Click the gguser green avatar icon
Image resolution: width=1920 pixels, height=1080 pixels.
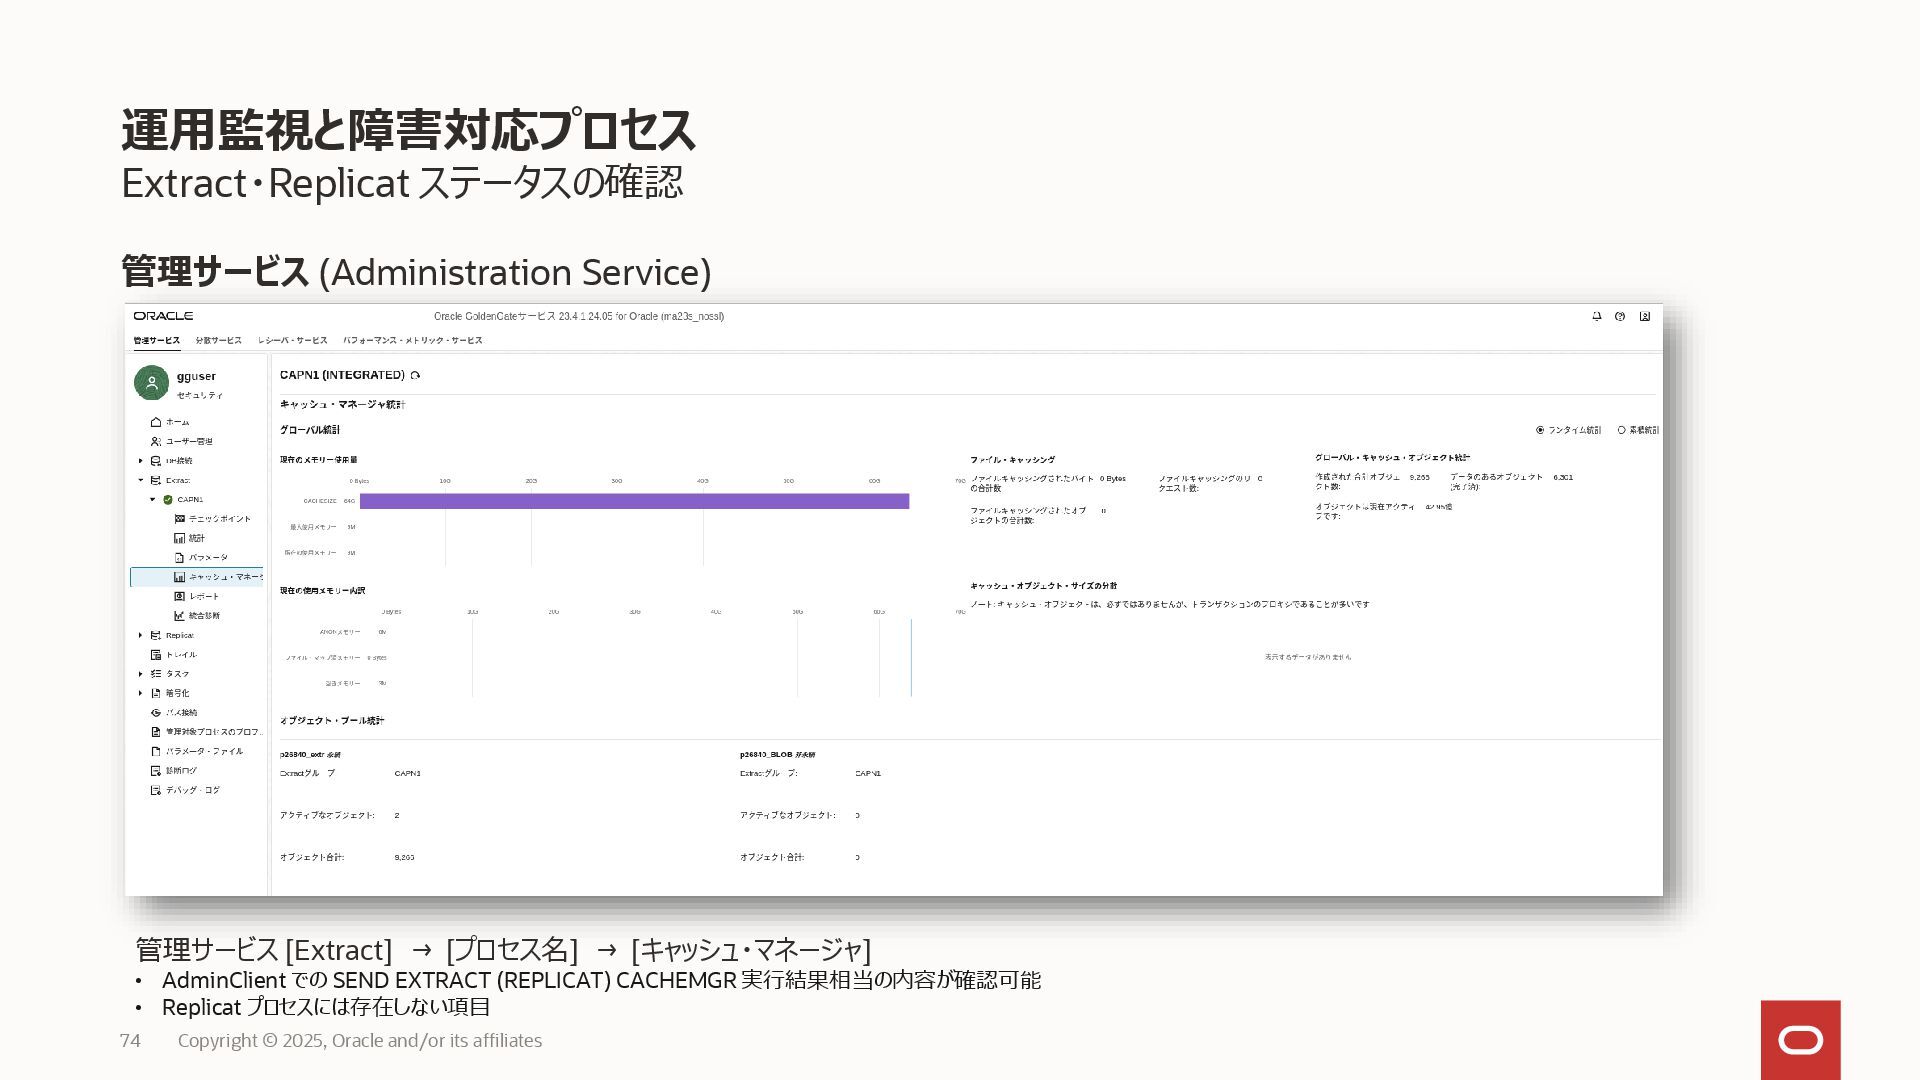pyautogui.click(x=151, y=383)
